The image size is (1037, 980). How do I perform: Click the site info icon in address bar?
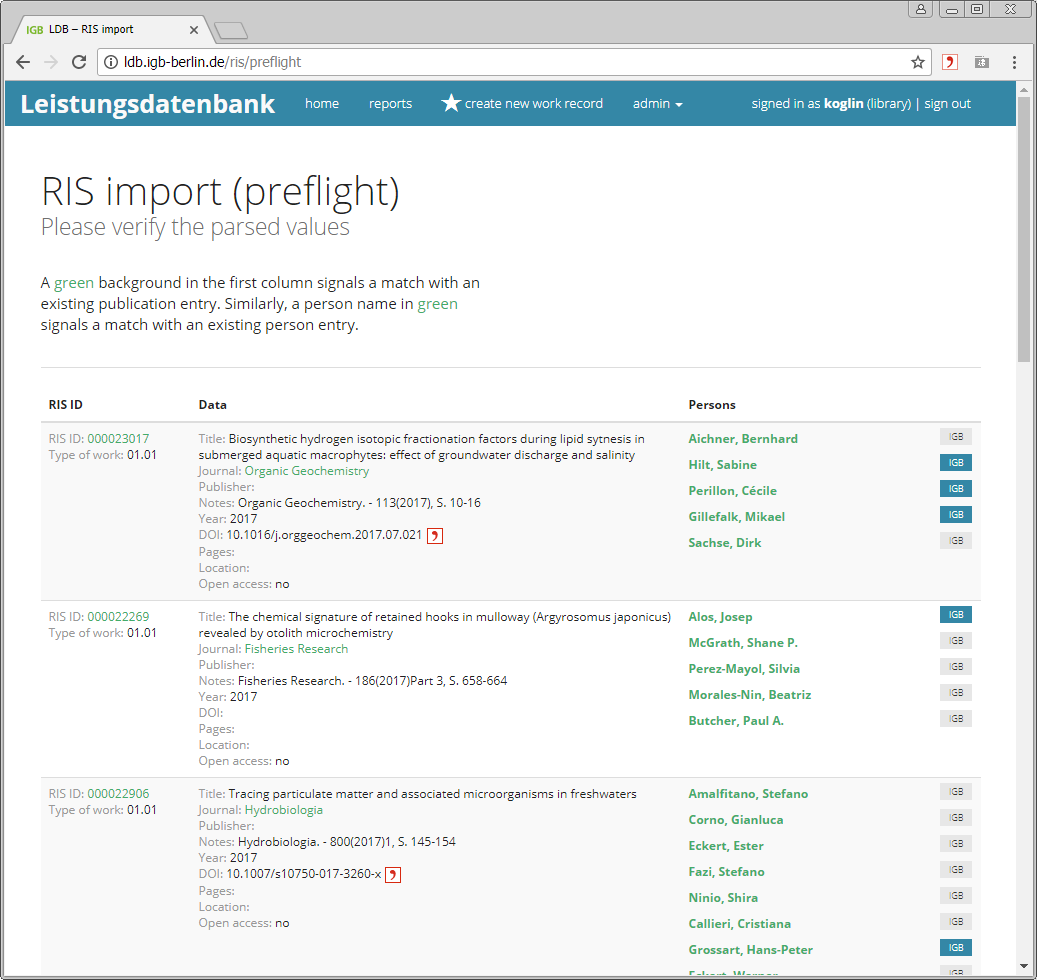click(110, 62)
